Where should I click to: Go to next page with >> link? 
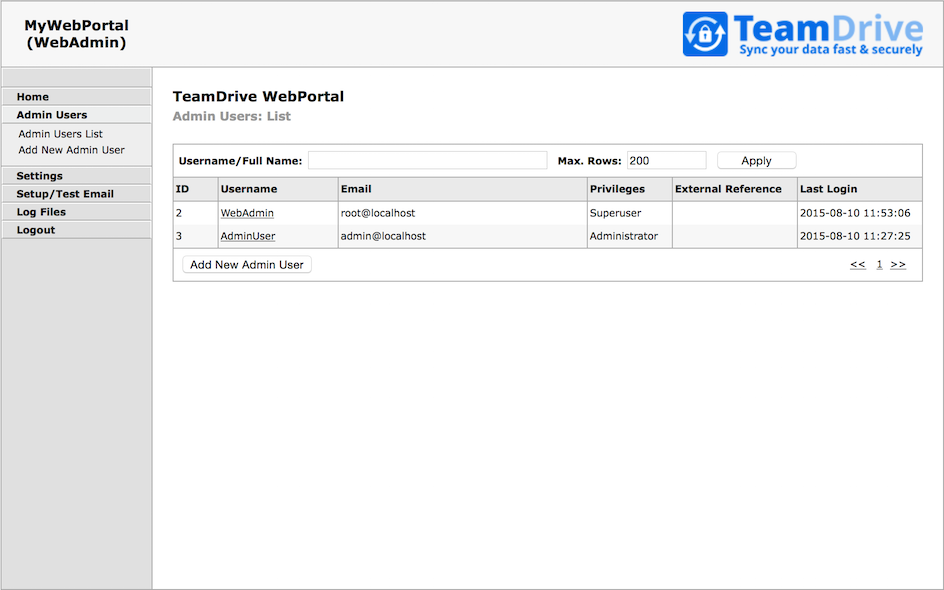[898, 264]
